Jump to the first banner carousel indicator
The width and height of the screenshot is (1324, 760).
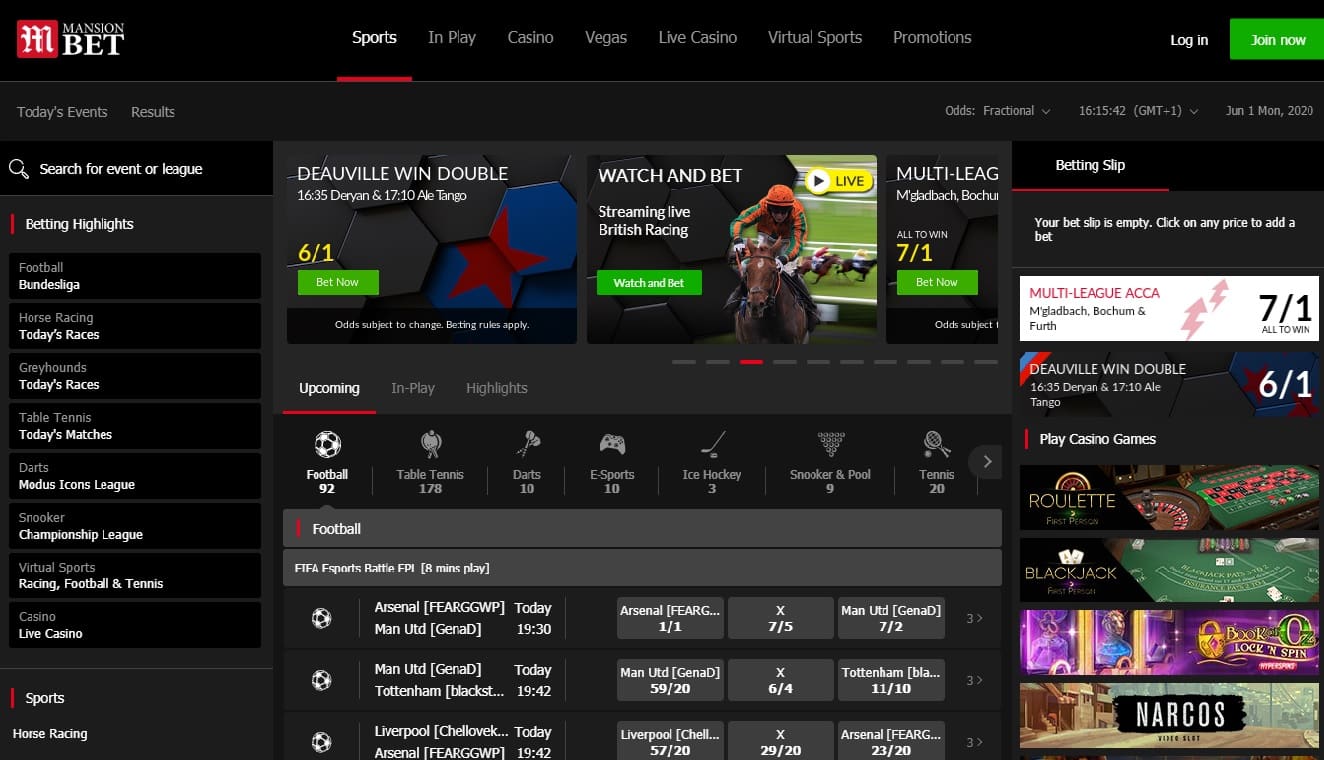click(684, 362)
